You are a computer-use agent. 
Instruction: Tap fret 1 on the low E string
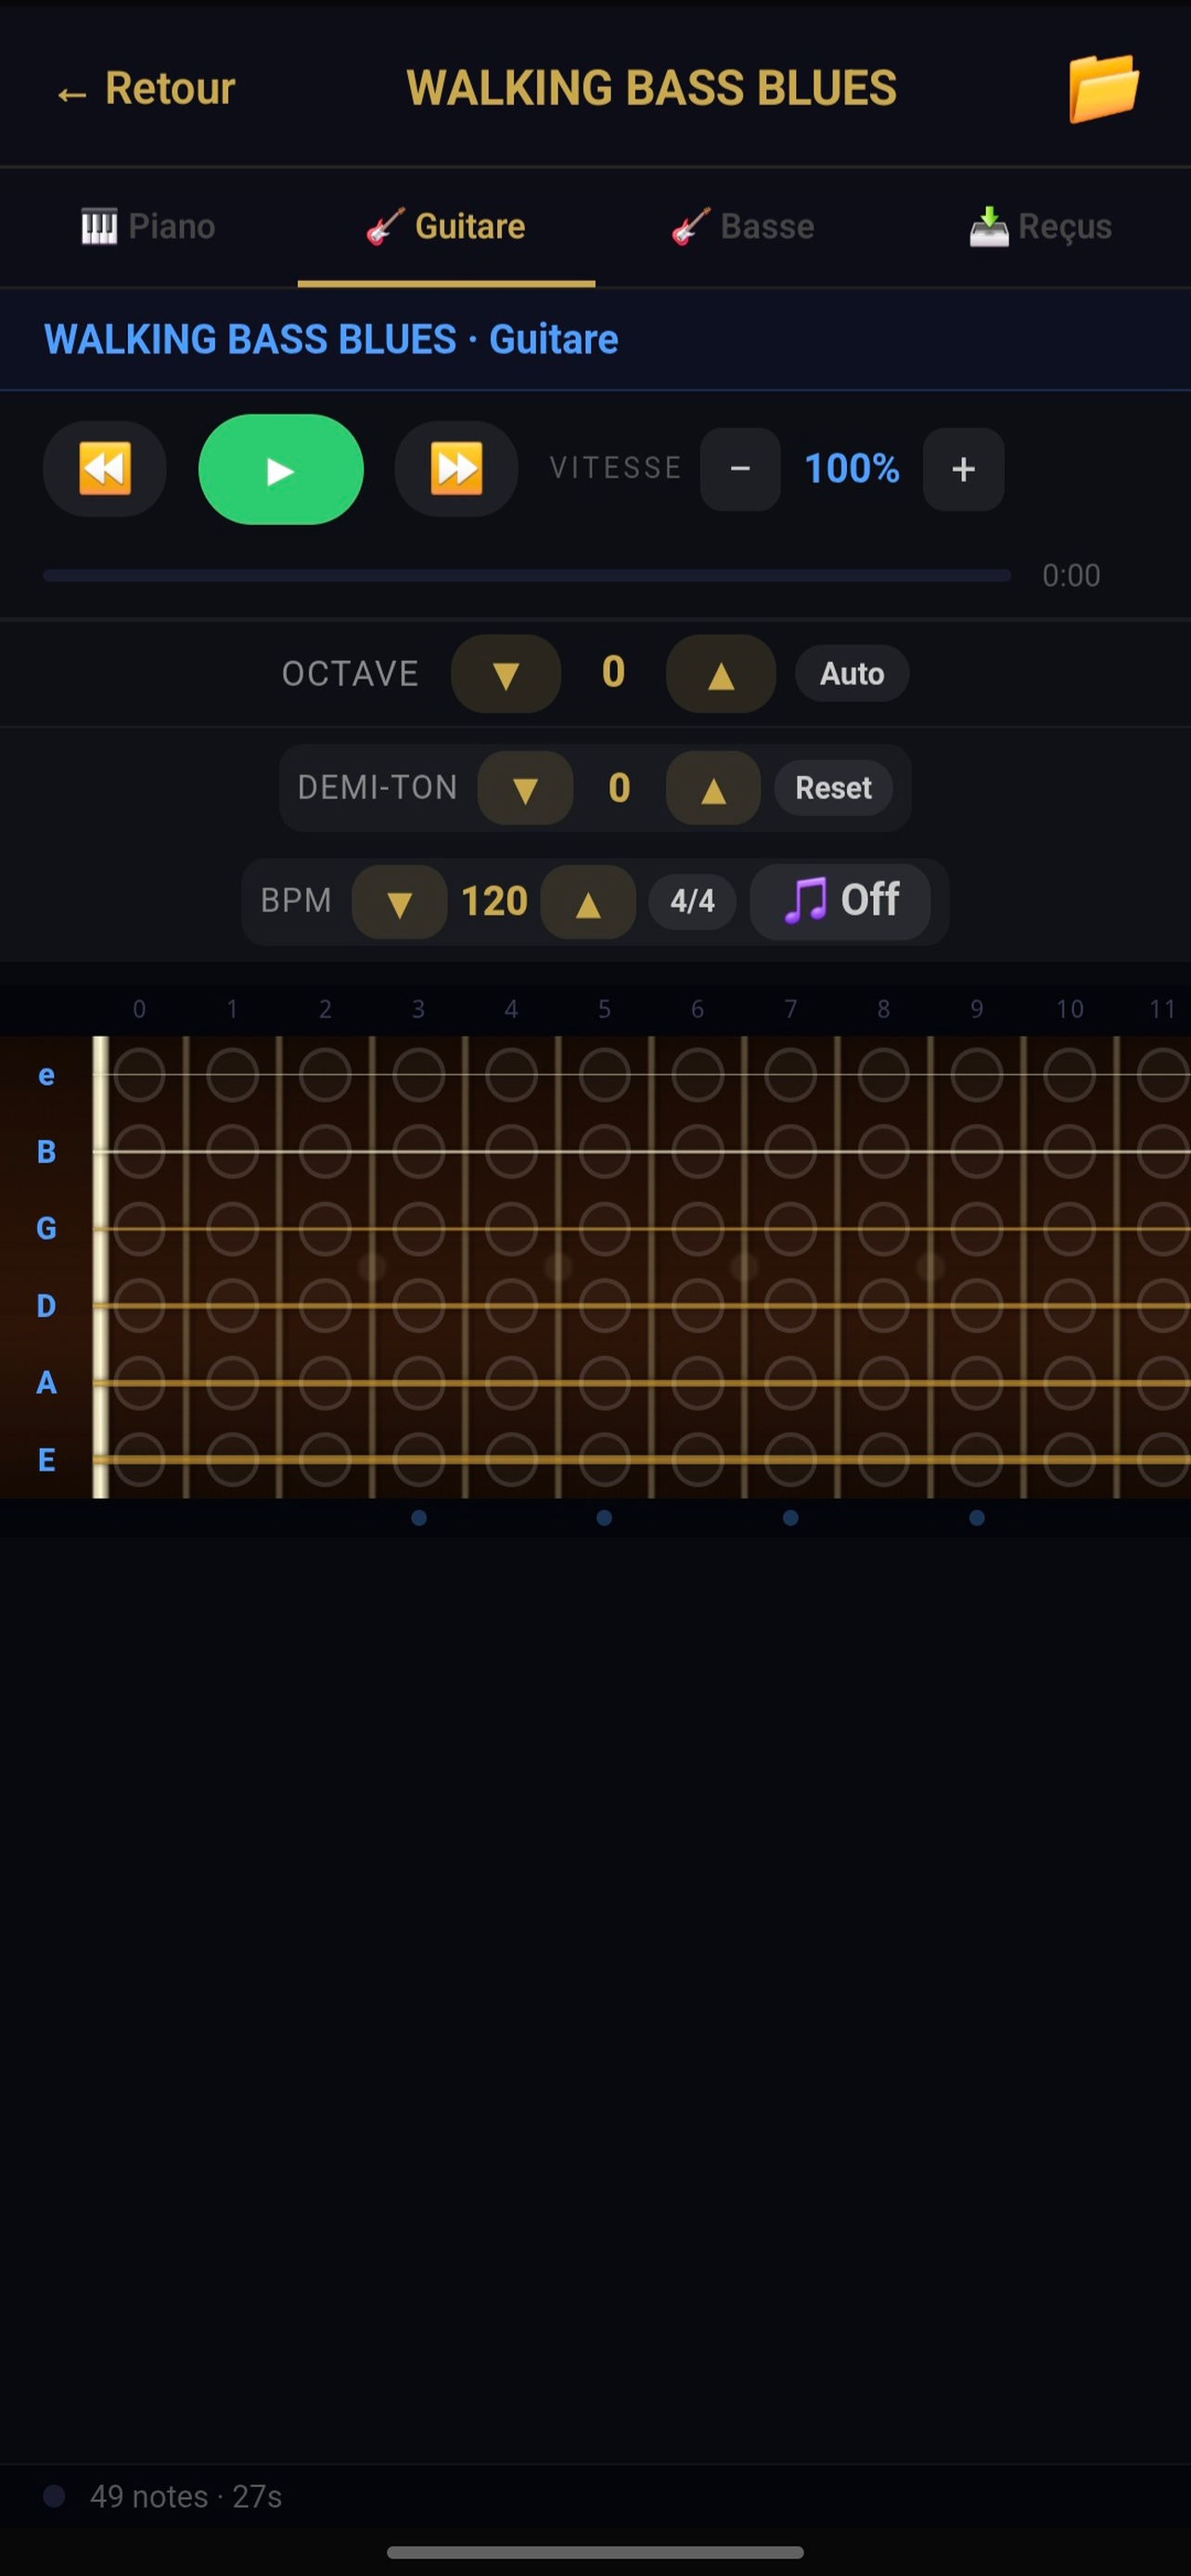[232, 1460]
